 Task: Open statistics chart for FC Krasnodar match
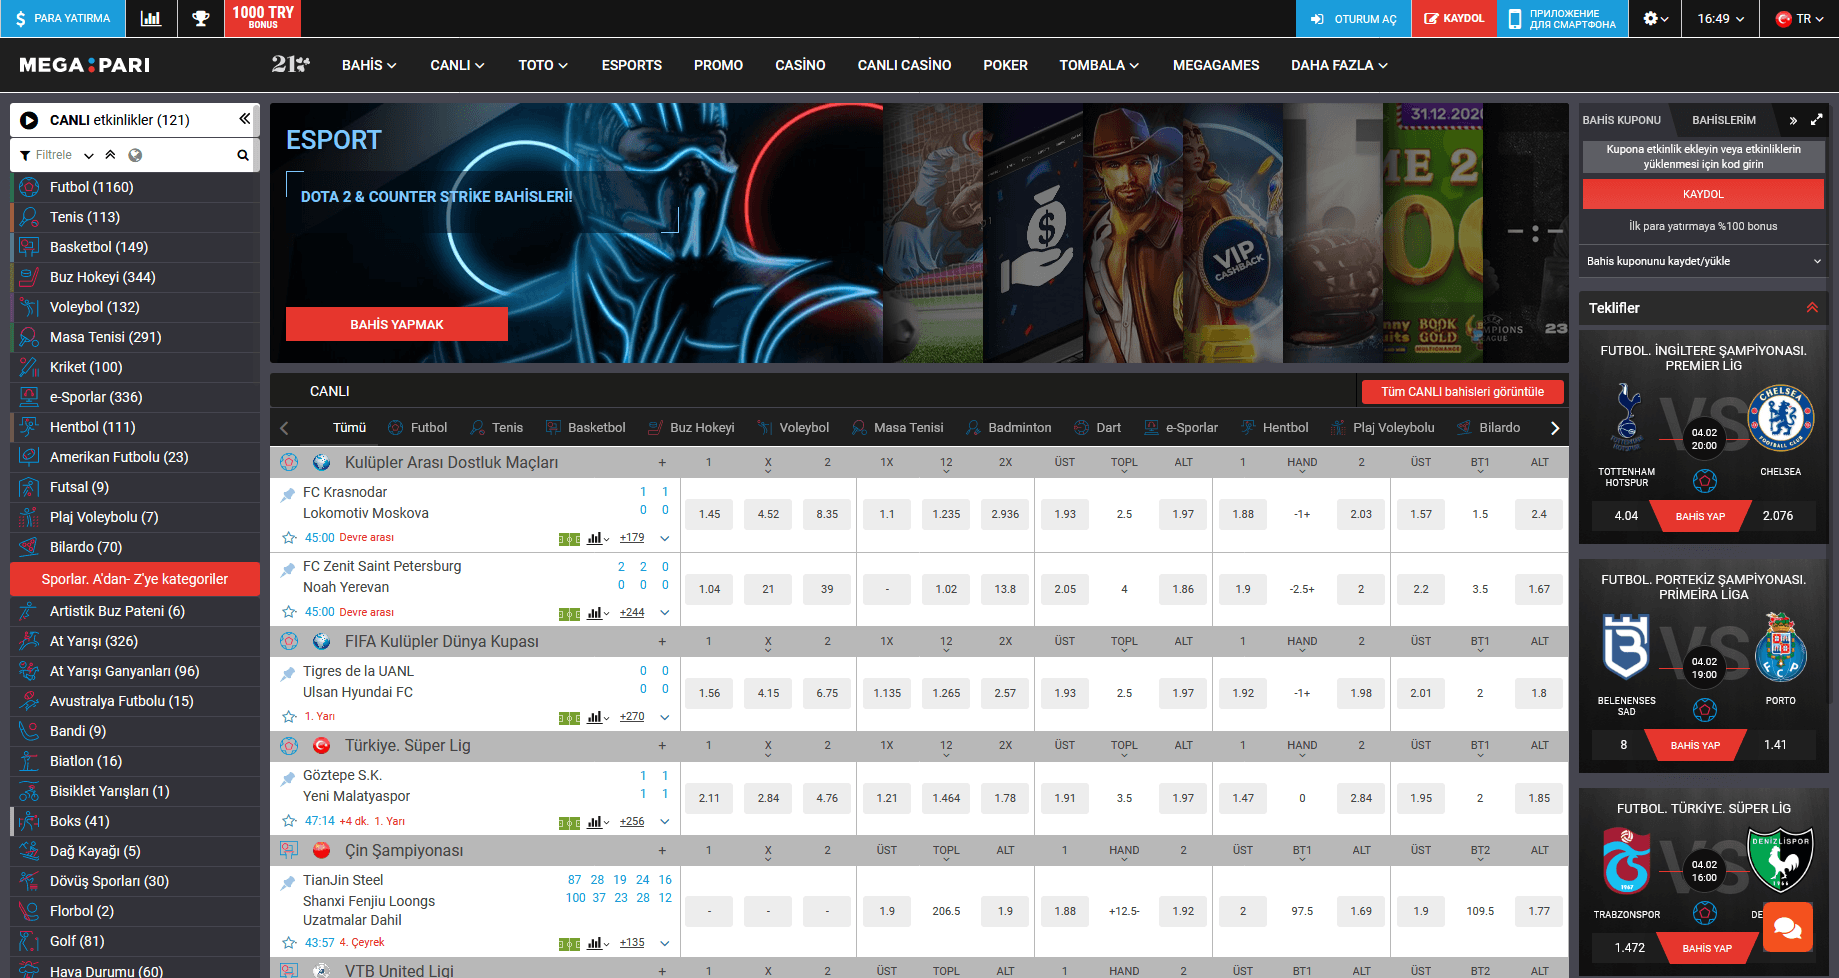[597, 538]
